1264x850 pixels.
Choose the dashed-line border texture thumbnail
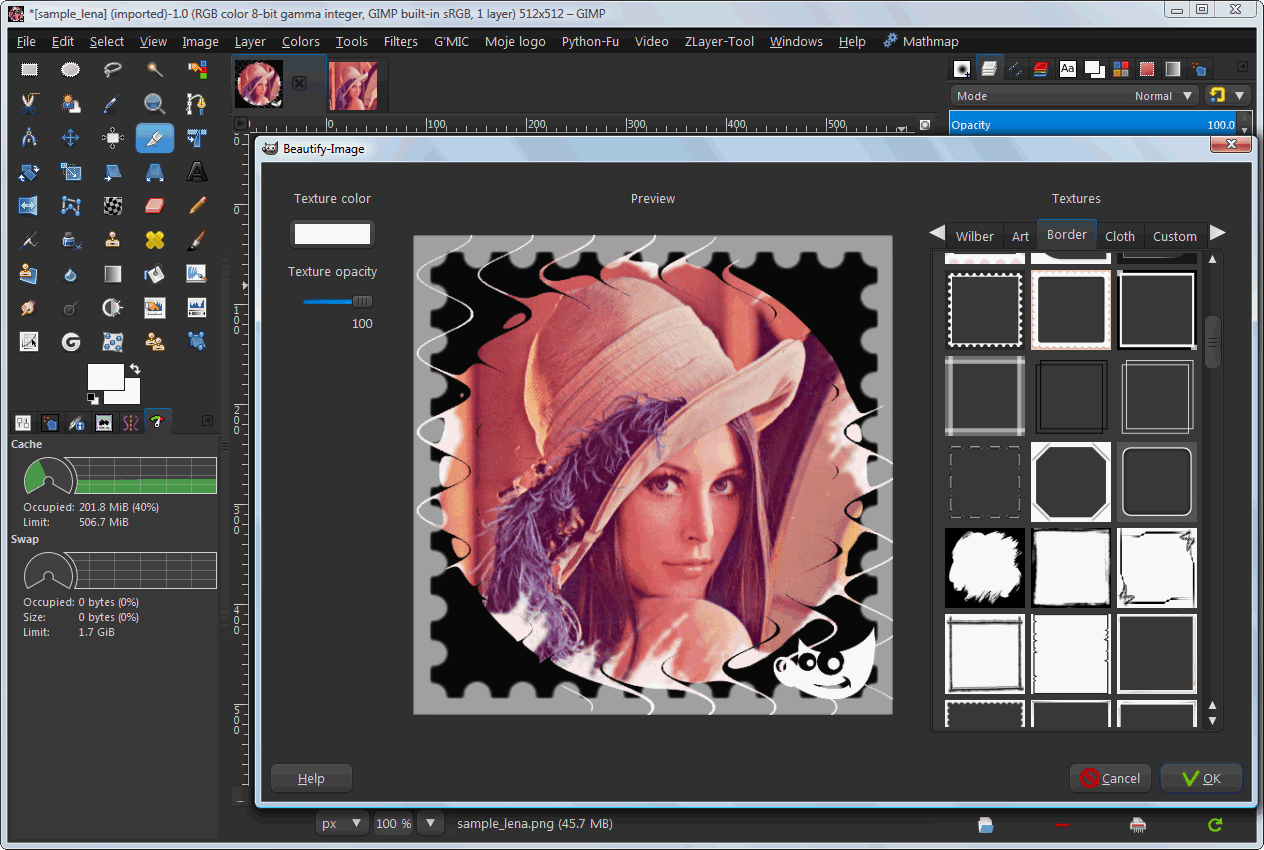[x=985, y=482]
